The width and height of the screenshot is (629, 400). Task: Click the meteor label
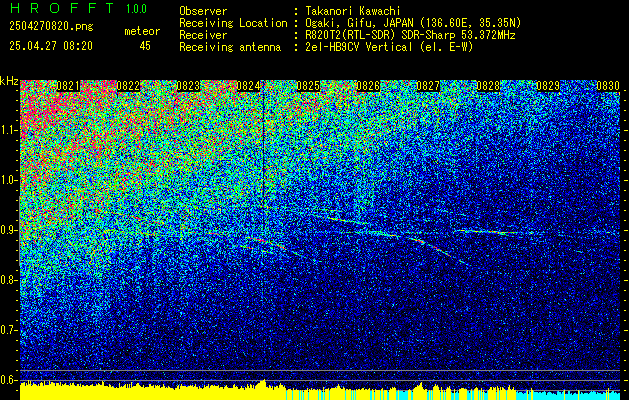(x=142, y=31)
